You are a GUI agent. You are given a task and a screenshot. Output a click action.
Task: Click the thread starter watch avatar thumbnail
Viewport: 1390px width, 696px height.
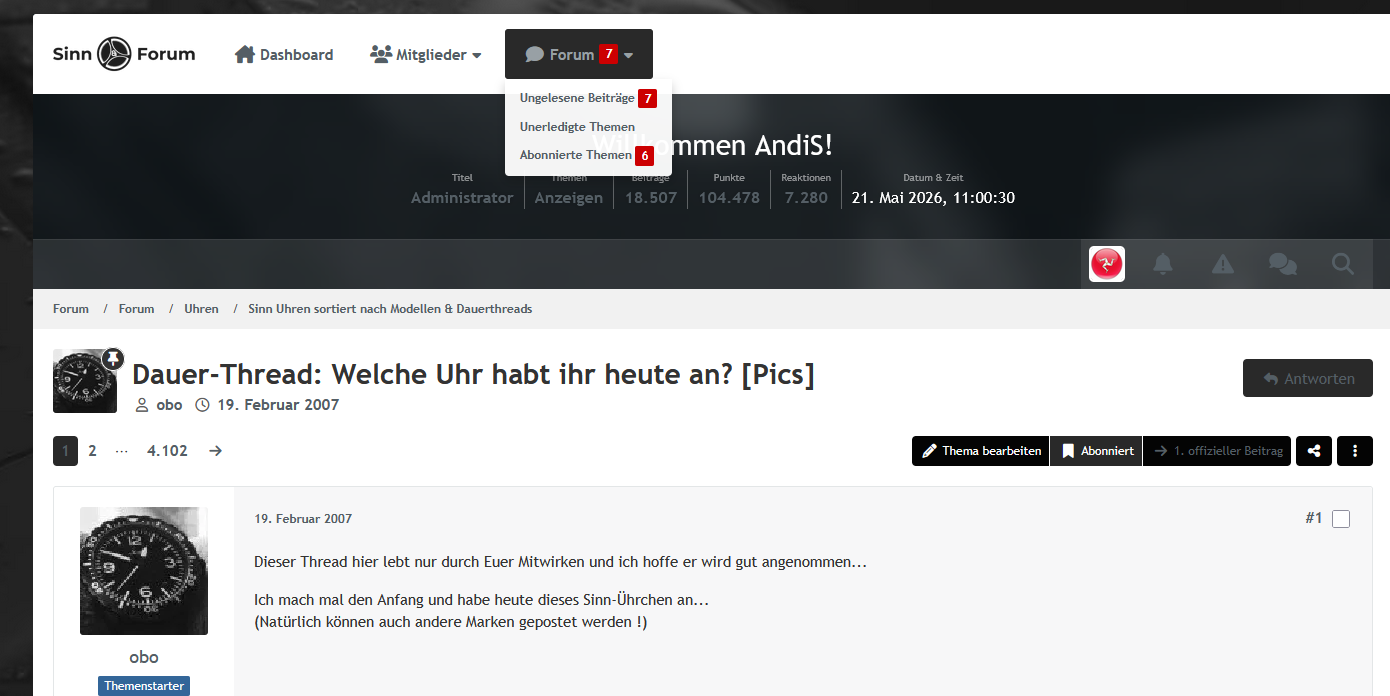coord(85,381)
